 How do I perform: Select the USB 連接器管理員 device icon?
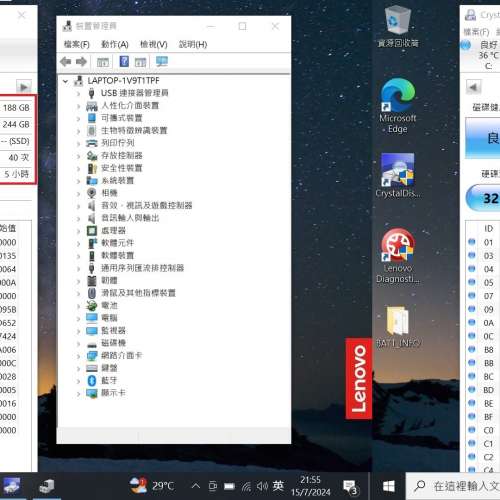tap(91, 93)
